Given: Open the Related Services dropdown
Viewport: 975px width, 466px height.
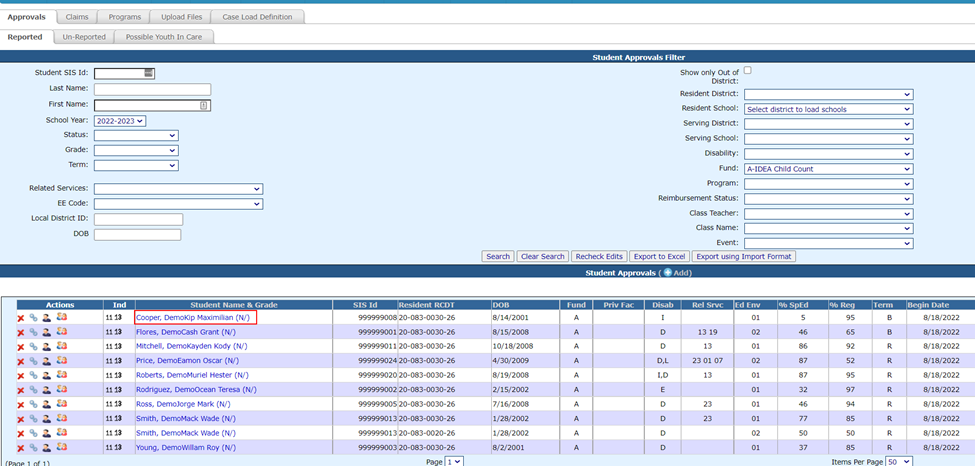Looking at the screenshot, I should click(x=178, y=189).
